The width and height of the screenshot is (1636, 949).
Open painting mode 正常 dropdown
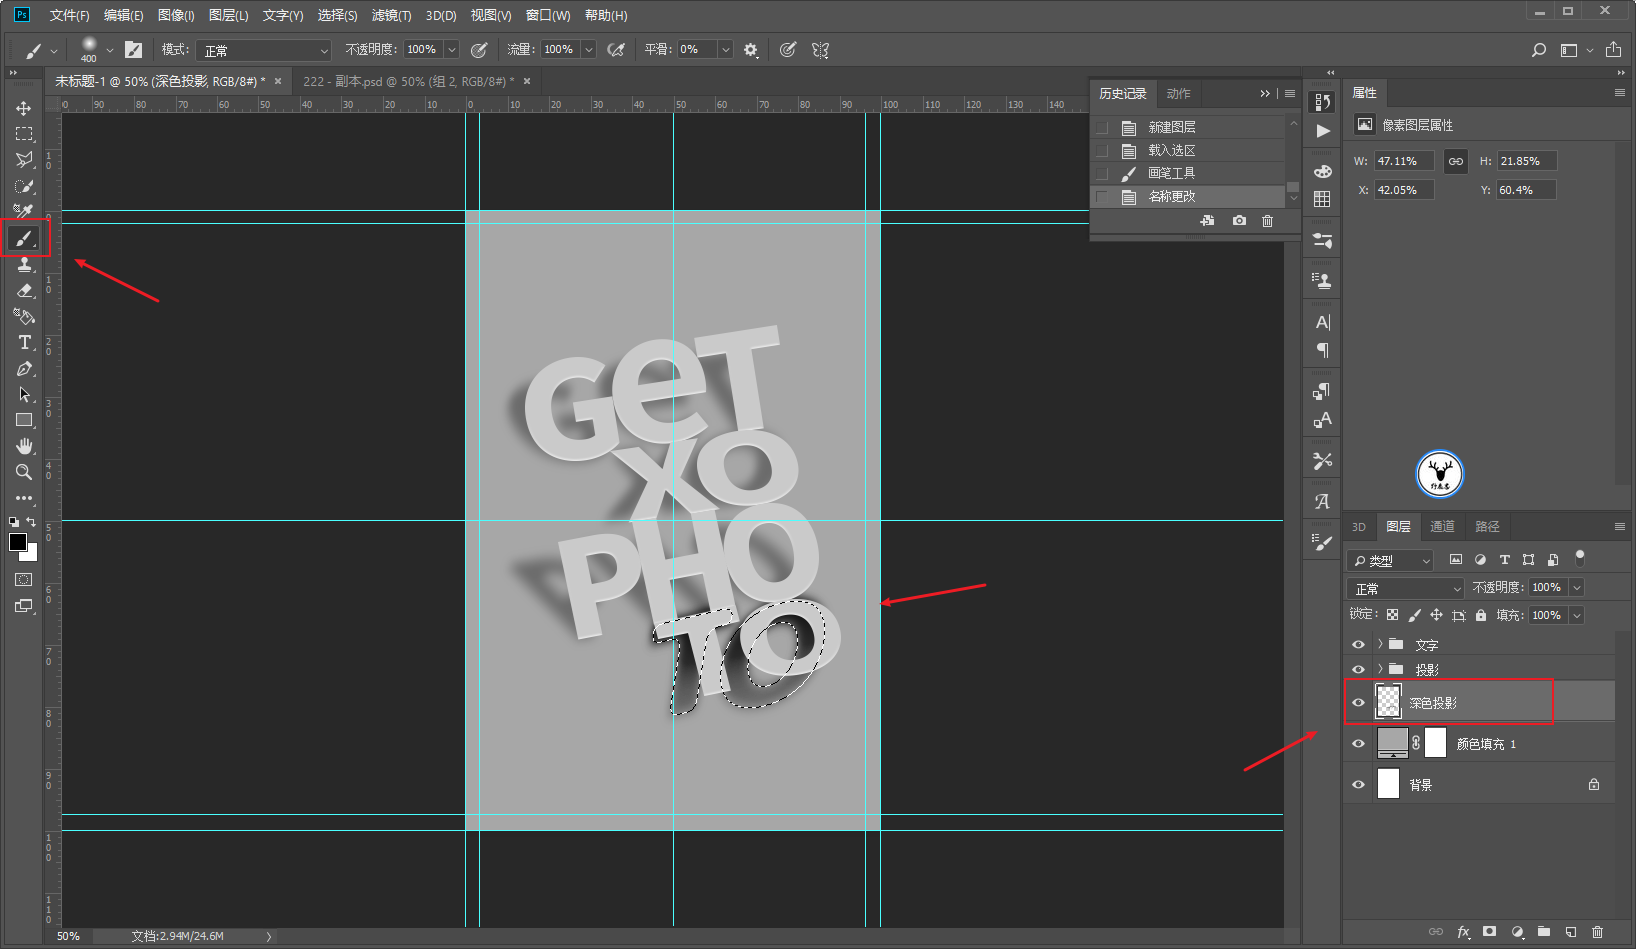coord(263,50)
